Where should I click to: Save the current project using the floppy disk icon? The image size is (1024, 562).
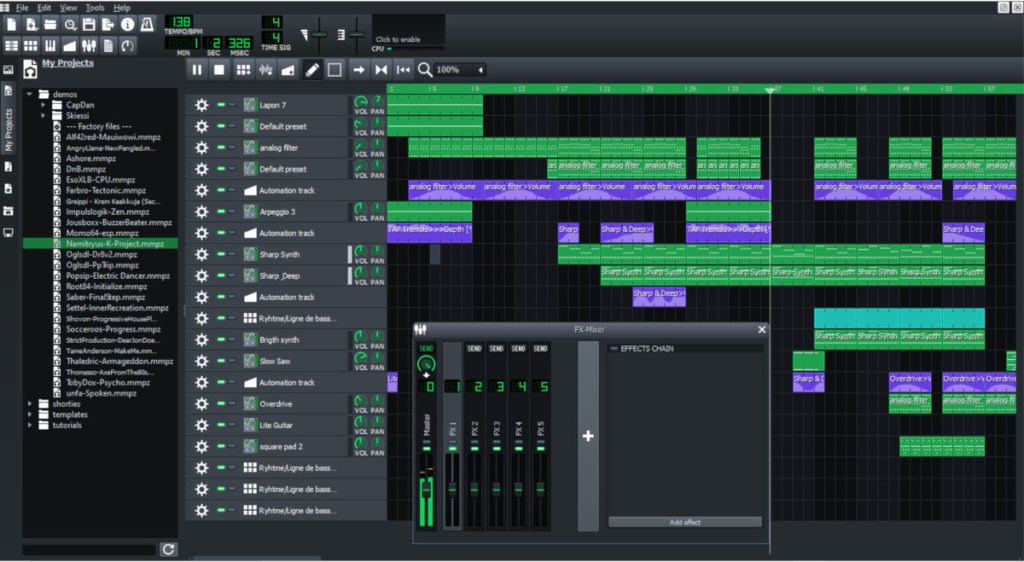tap(89, 25)
